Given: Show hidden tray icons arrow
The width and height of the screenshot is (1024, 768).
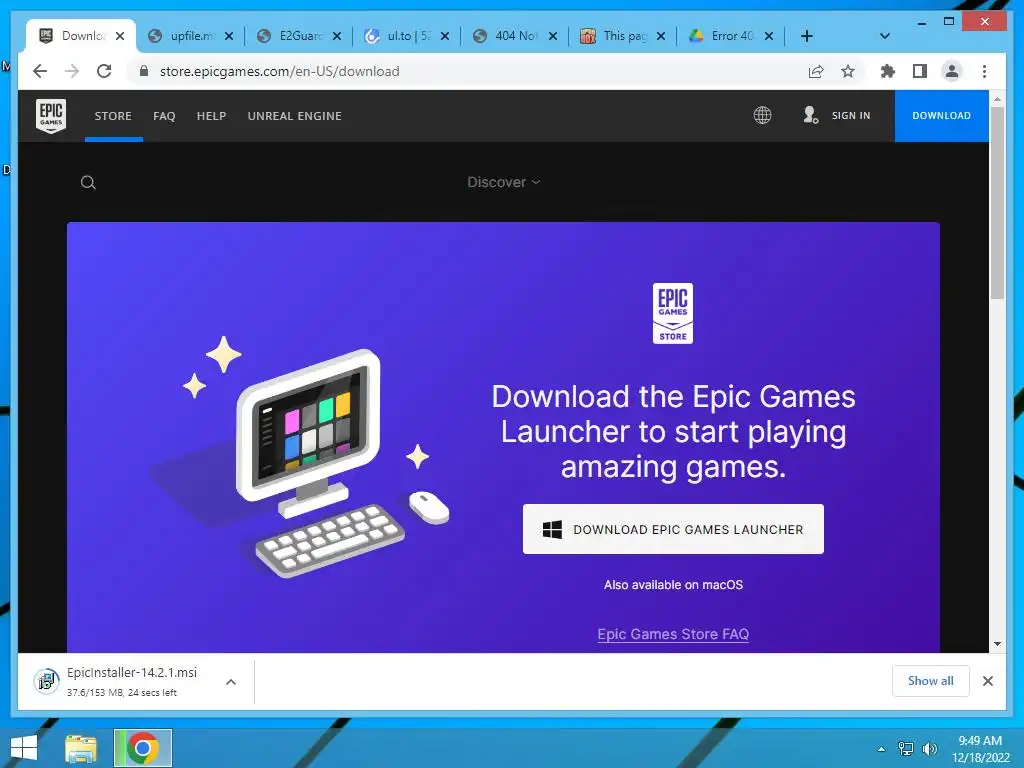Looking at the screenshot, I should coord(882,749).
